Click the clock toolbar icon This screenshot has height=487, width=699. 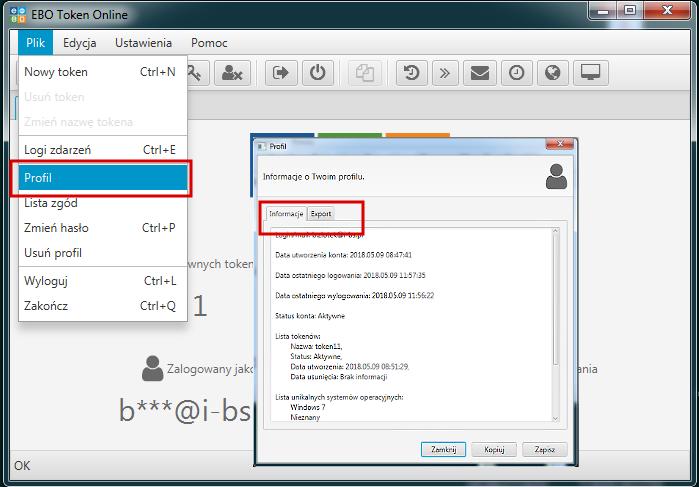coord(517,73)
